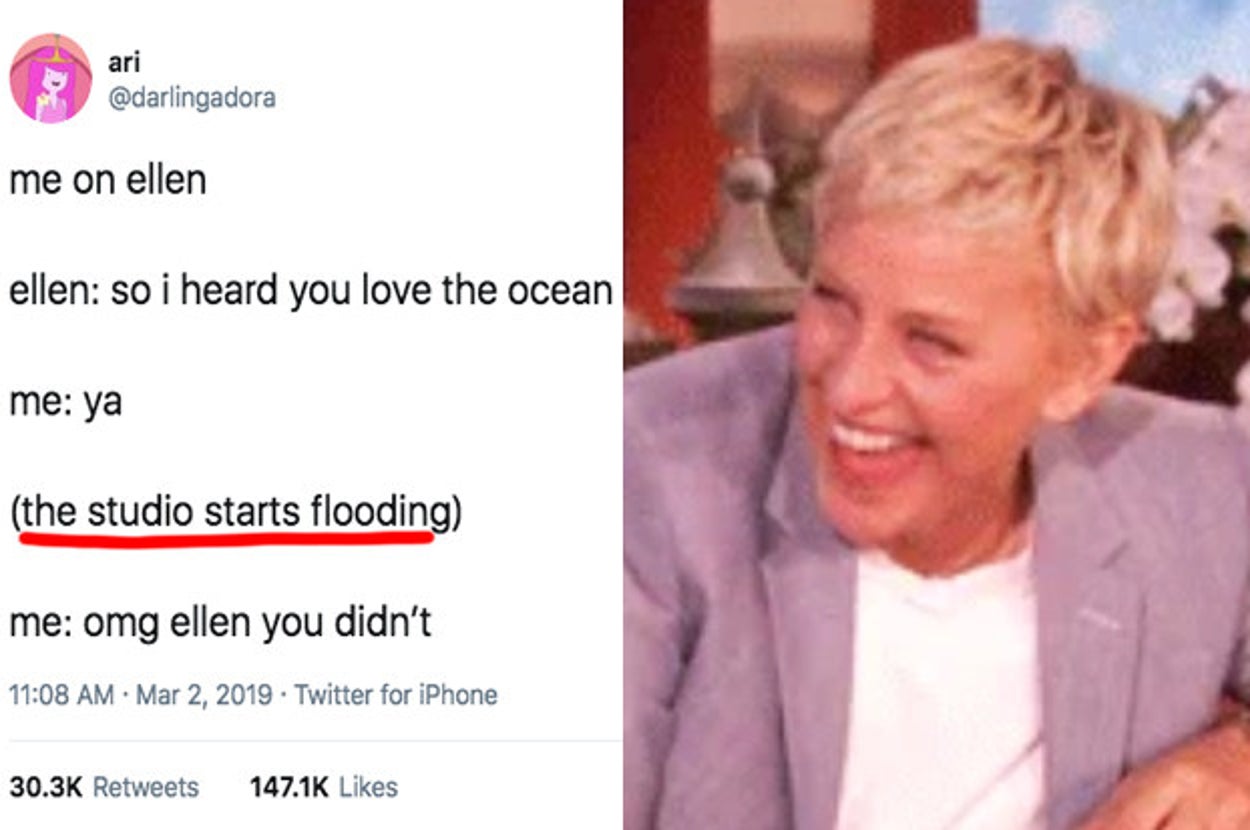Viewport: 1250px width, 830px height.
Task: View the 147.1K Likes list
Action: [x=323, y=787]
